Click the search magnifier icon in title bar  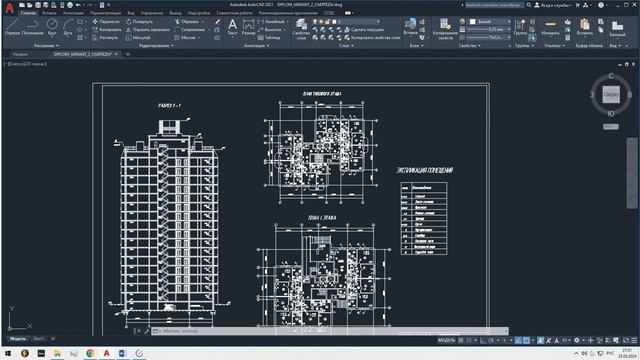(529, 5)
